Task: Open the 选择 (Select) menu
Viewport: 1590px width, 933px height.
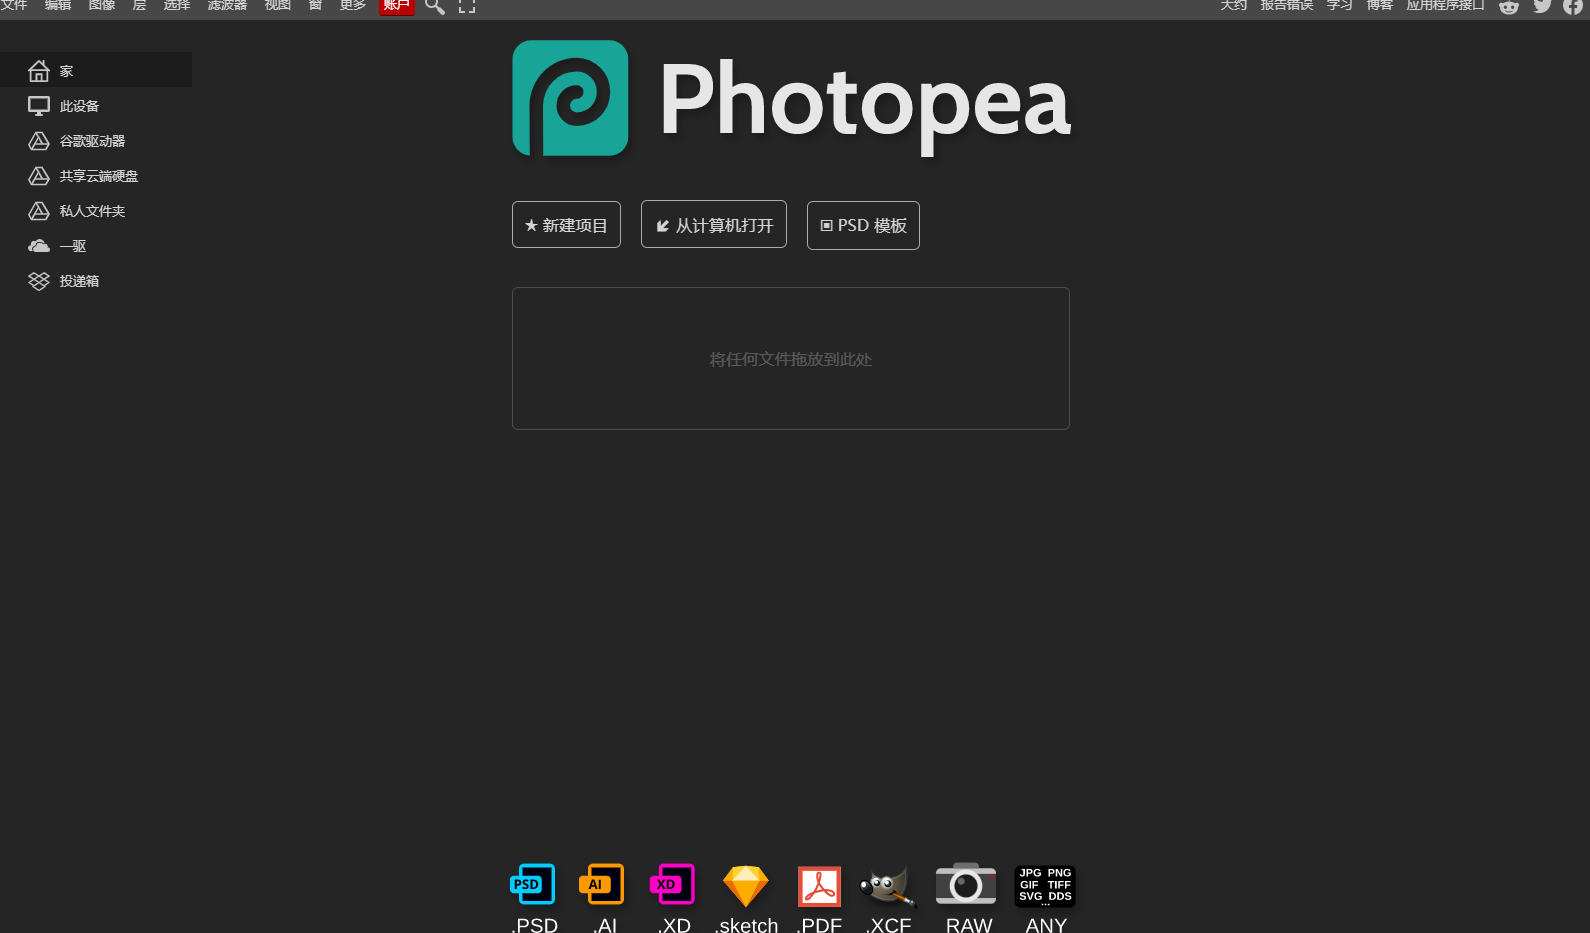Action: click(x=177, y=5)
